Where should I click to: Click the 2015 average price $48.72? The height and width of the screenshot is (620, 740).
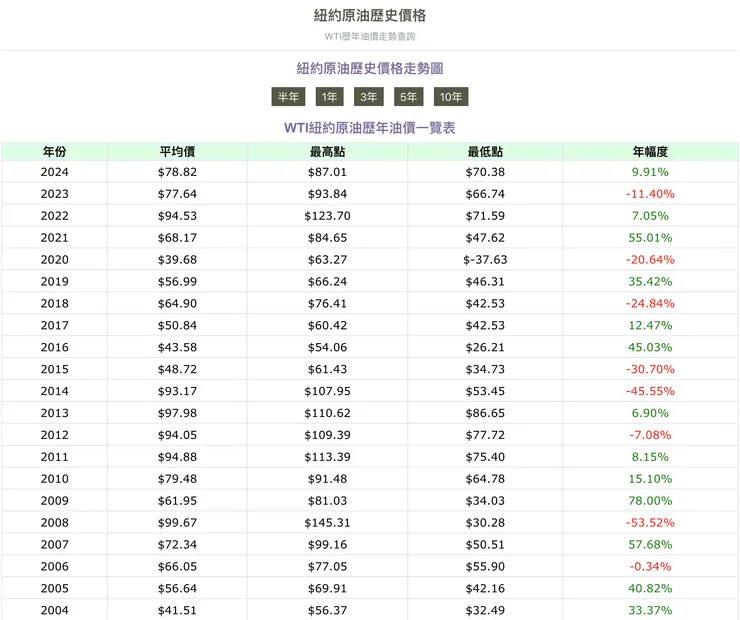(x=177, y=369)
